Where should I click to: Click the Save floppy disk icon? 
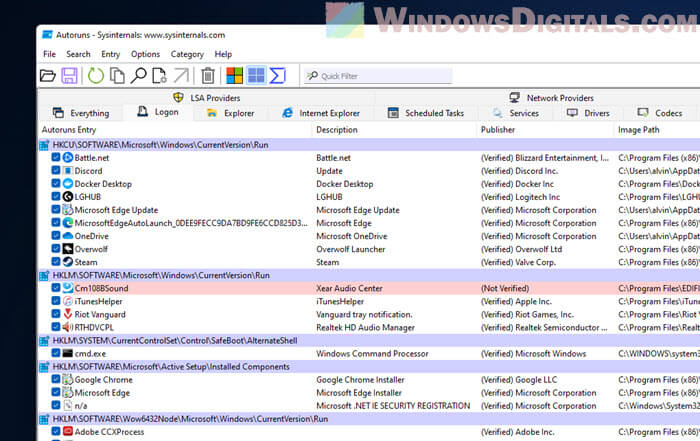69,76
